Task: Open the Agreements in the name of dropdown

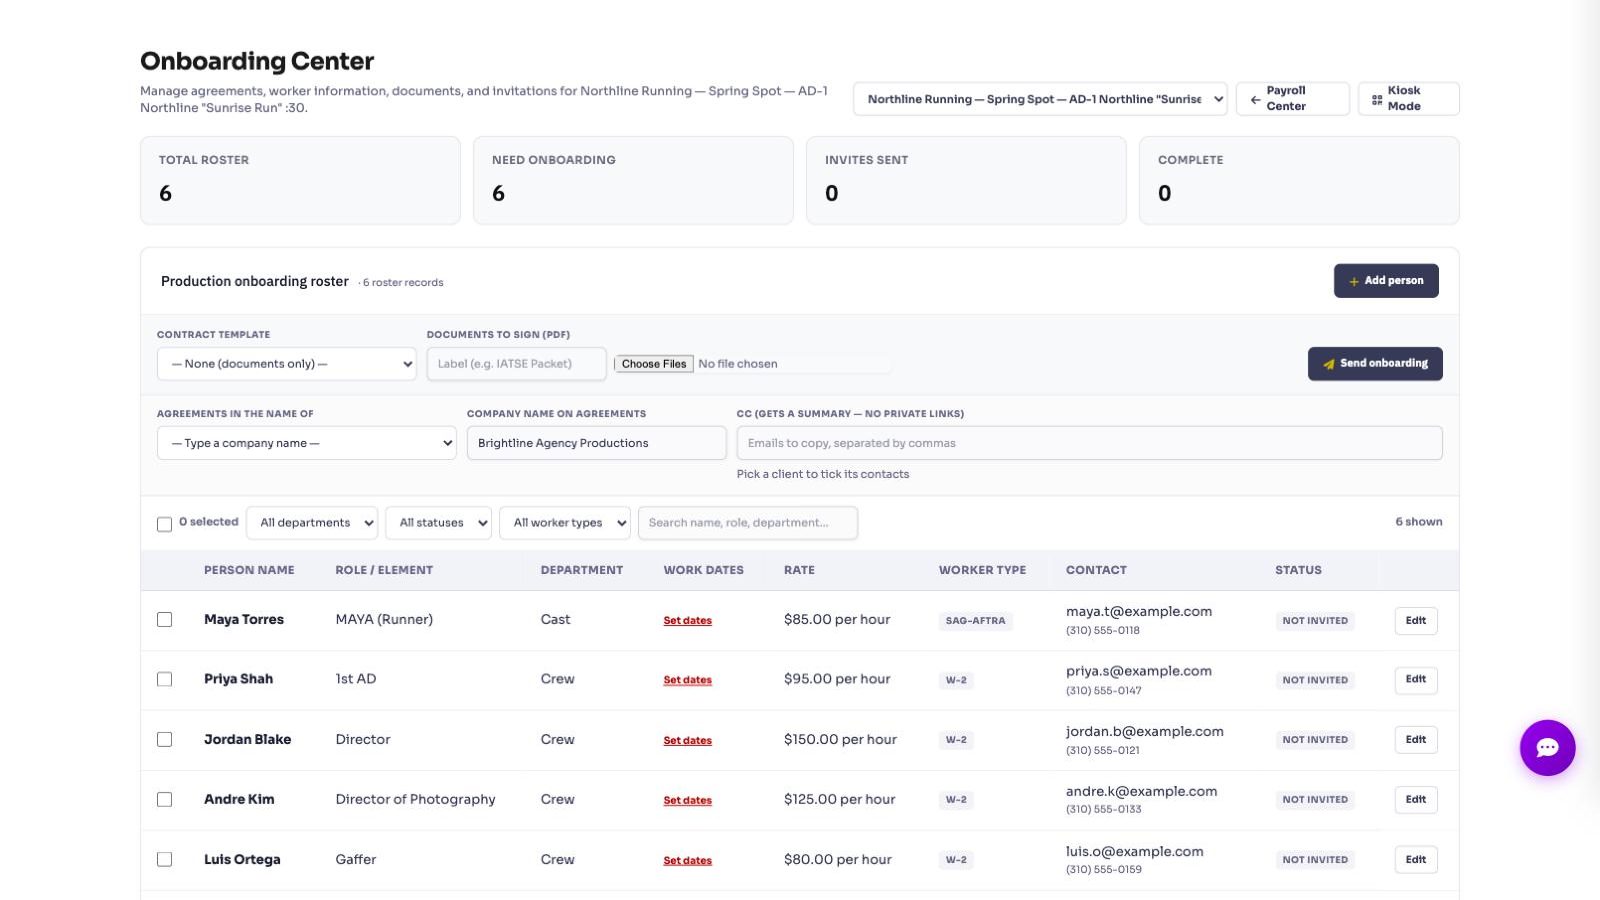Action: (307, 443)
